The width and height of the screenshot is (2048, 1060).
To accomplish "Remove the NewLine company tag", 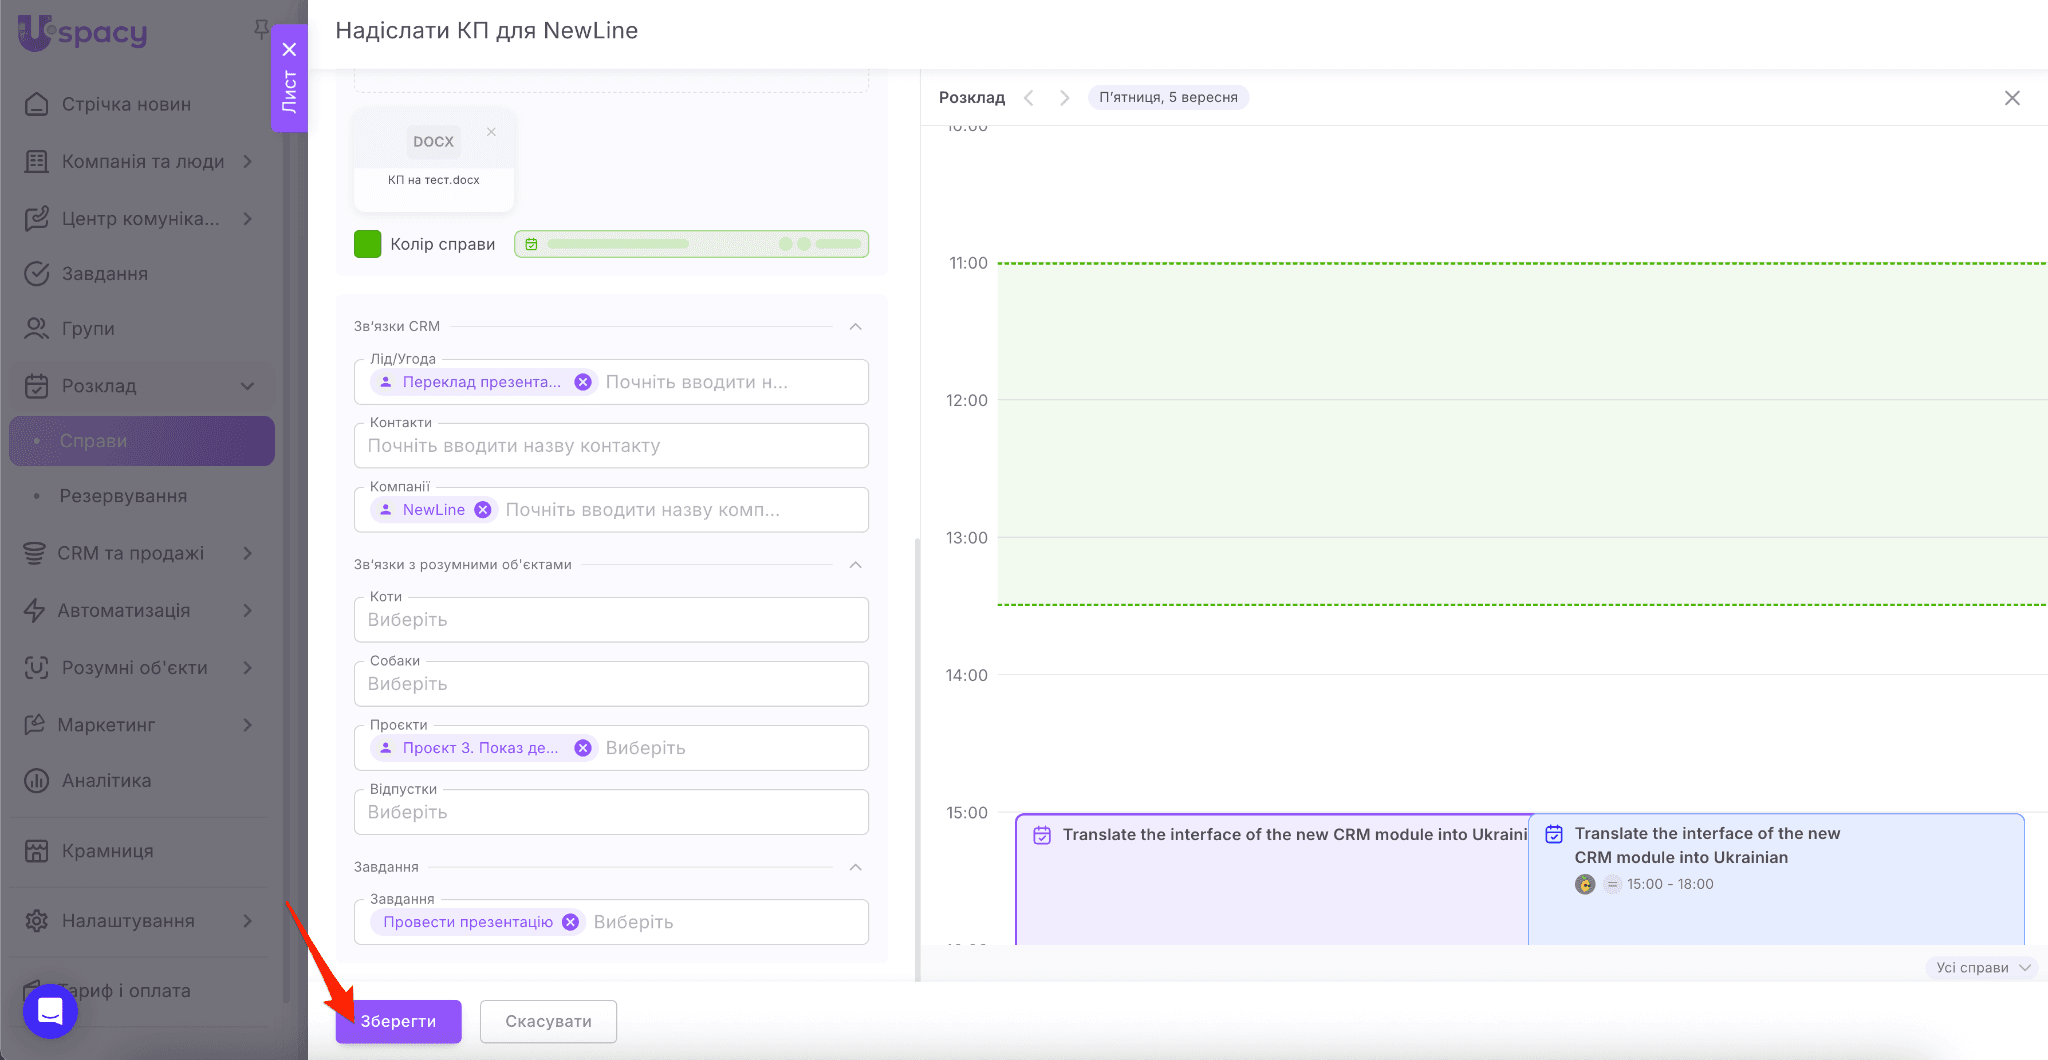I will pos(483,510).
